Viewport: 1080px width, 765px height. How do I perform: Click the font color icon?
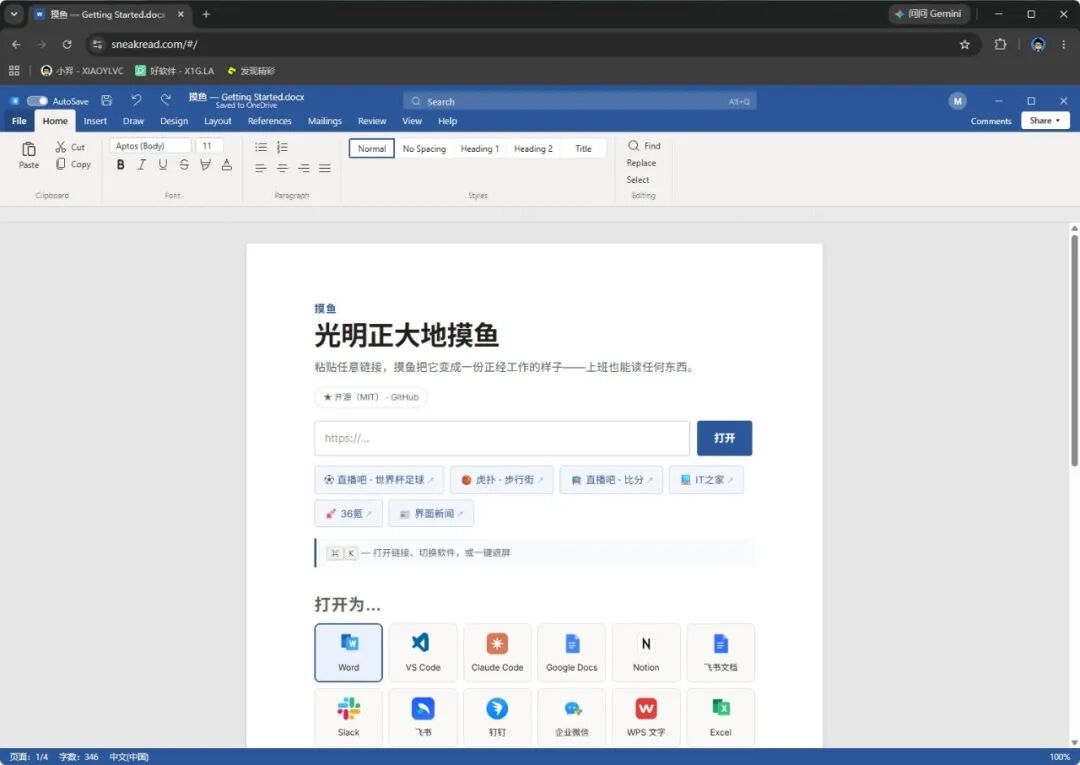(x=227, y=165)
